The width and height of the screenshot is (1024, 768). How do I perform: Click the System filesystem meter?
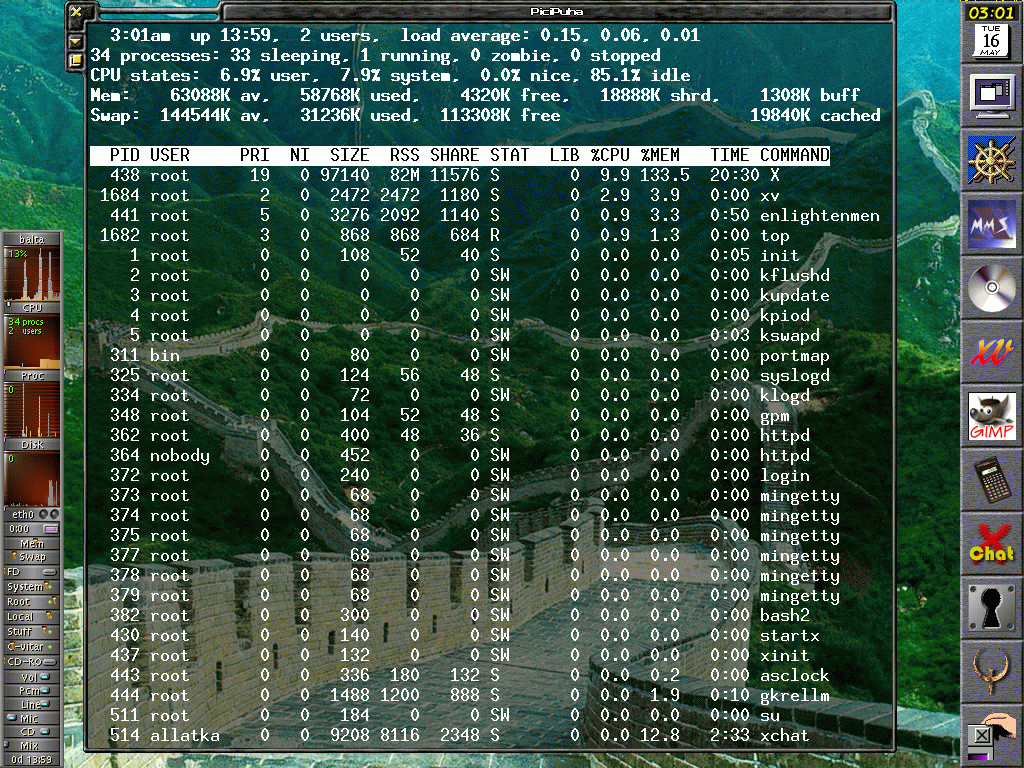click(32, 586)
